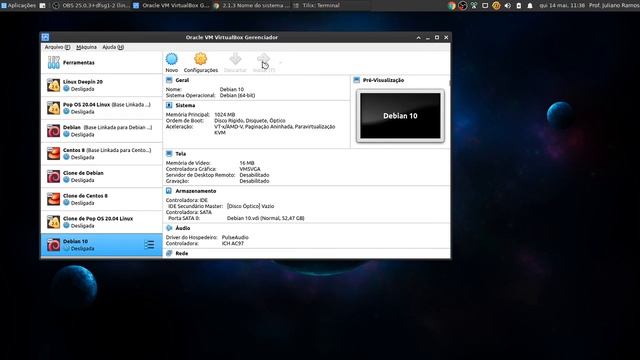This screenshot has height=360, width=640.
Task: Click the Geral section icon
Action: pyautogui.click(x=169, y=80)
